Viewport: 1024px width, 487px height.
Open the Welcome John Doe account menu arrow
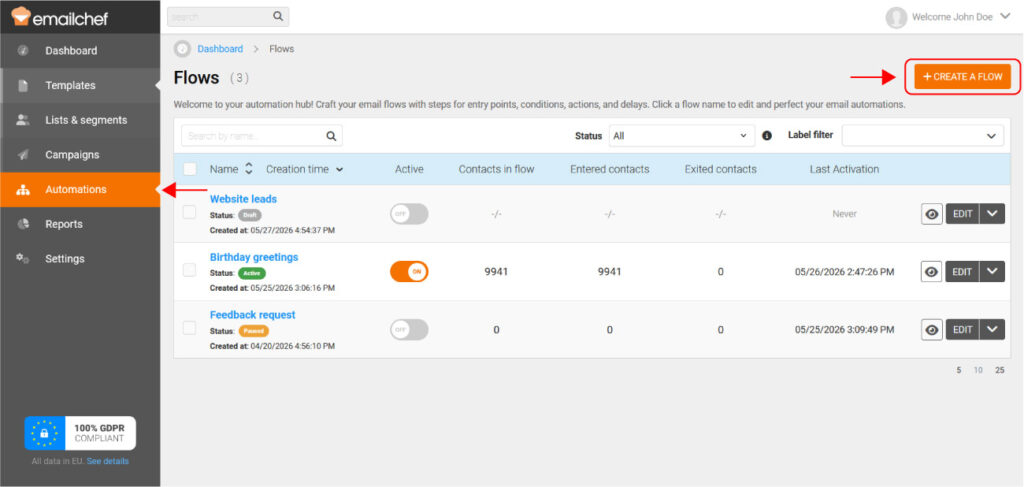coord(1004,17)
